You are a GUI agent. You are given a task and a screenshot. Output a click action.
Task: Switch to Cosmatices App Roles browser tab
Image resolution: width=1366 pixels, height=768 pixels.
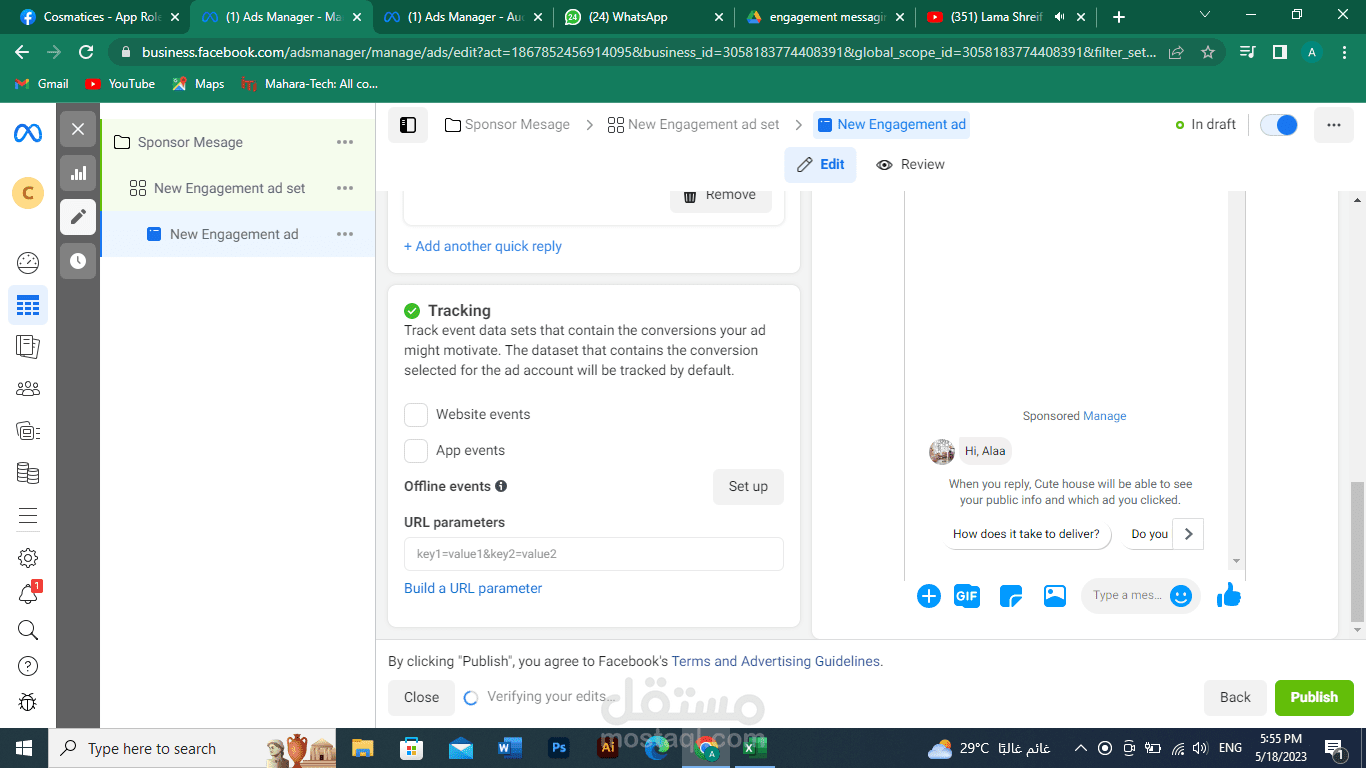(100, 17)
